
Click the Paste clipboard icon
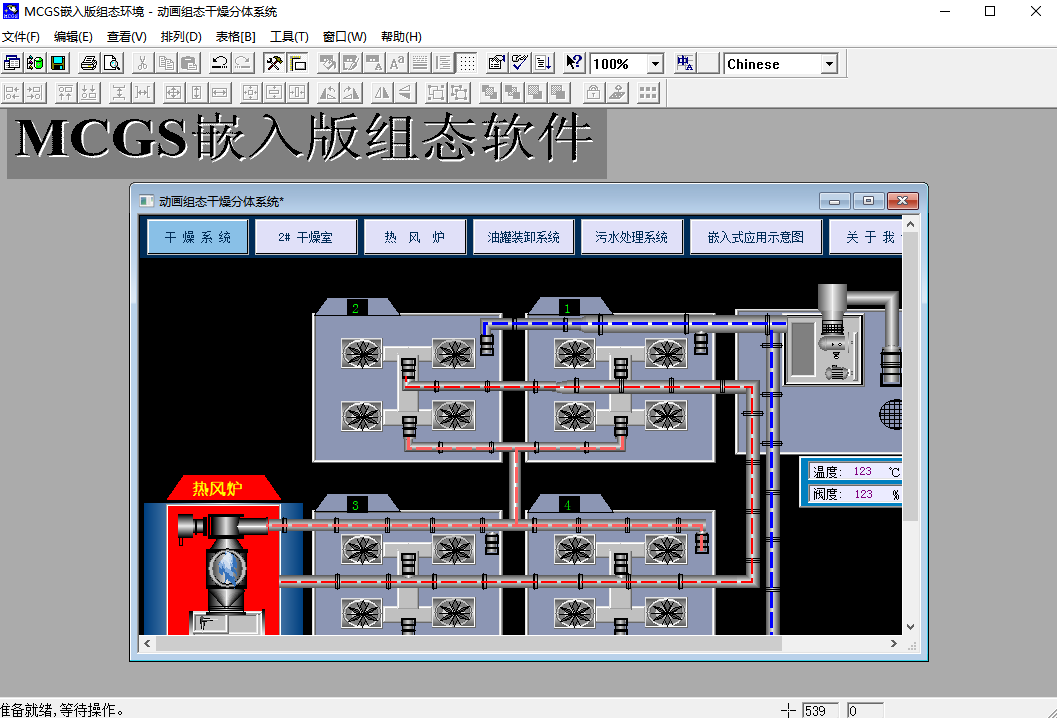coord(189,63)
